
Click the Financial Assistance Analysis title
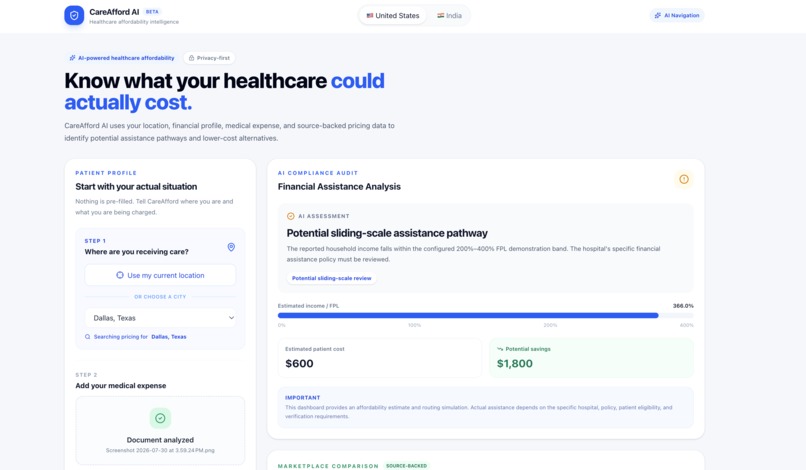click(339, 187)
